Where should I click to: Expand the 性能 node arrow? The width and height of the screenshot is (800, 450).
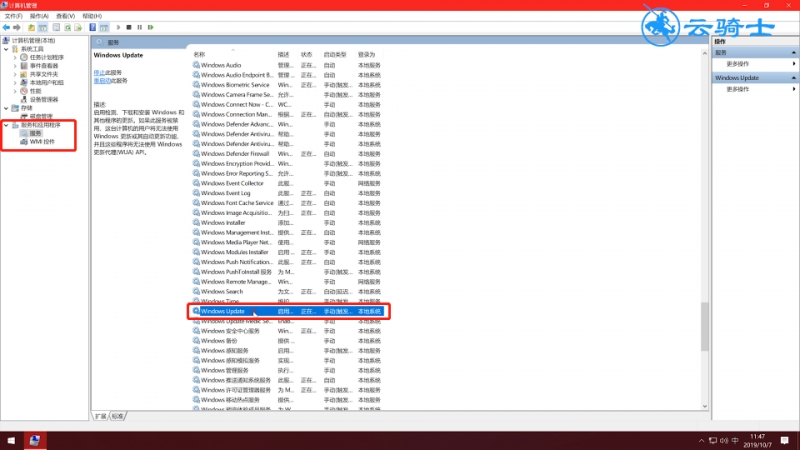click(x=15, y=91)
